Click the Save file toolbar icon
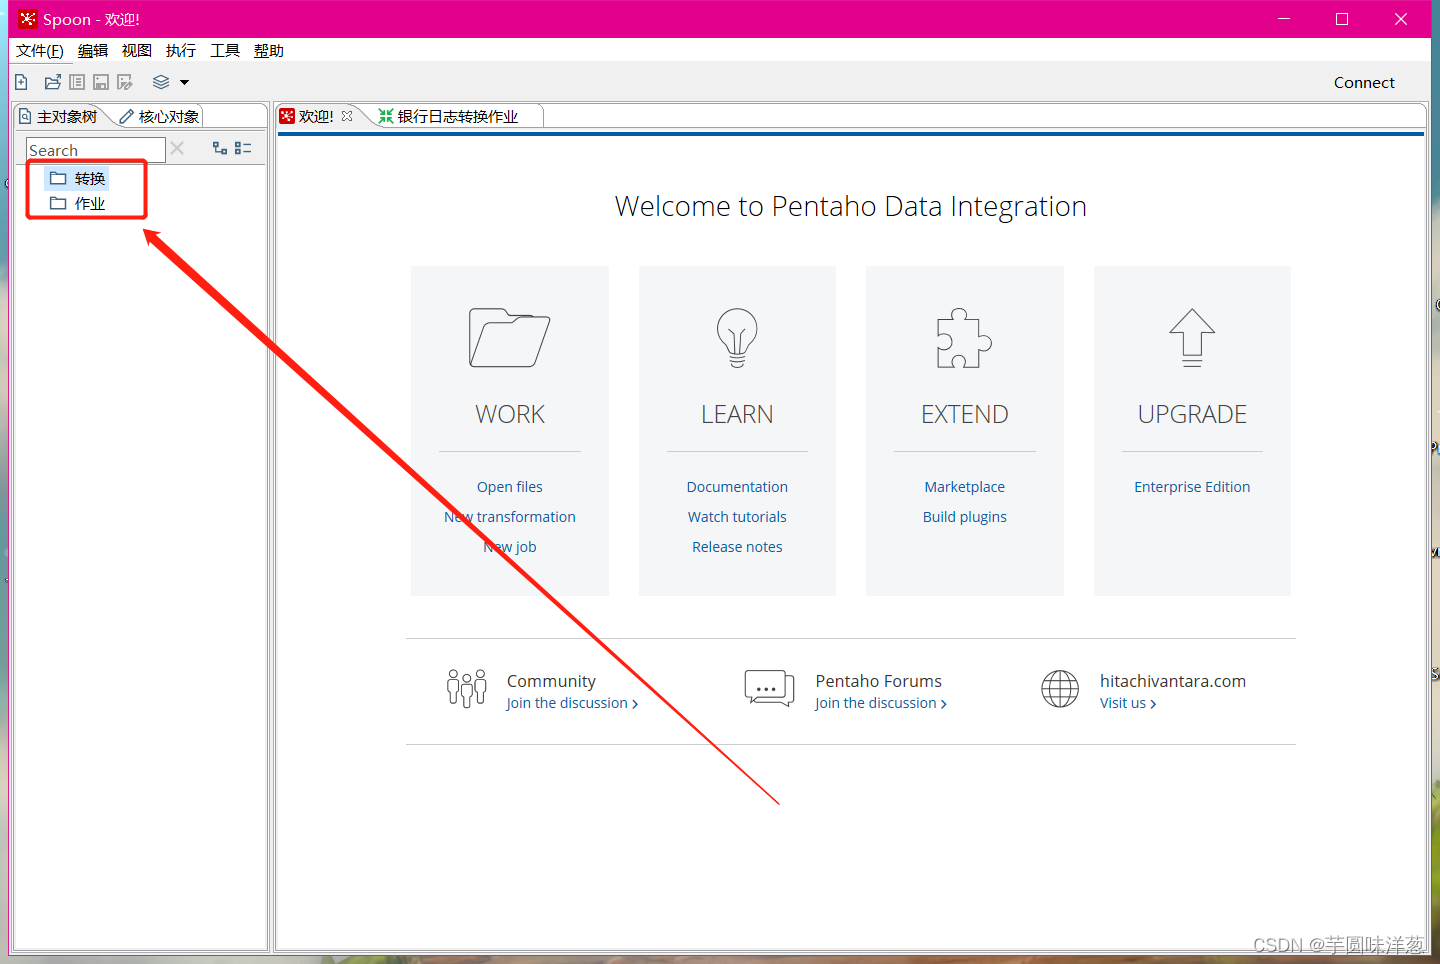 pyautogui.click(x=101, y=82)
